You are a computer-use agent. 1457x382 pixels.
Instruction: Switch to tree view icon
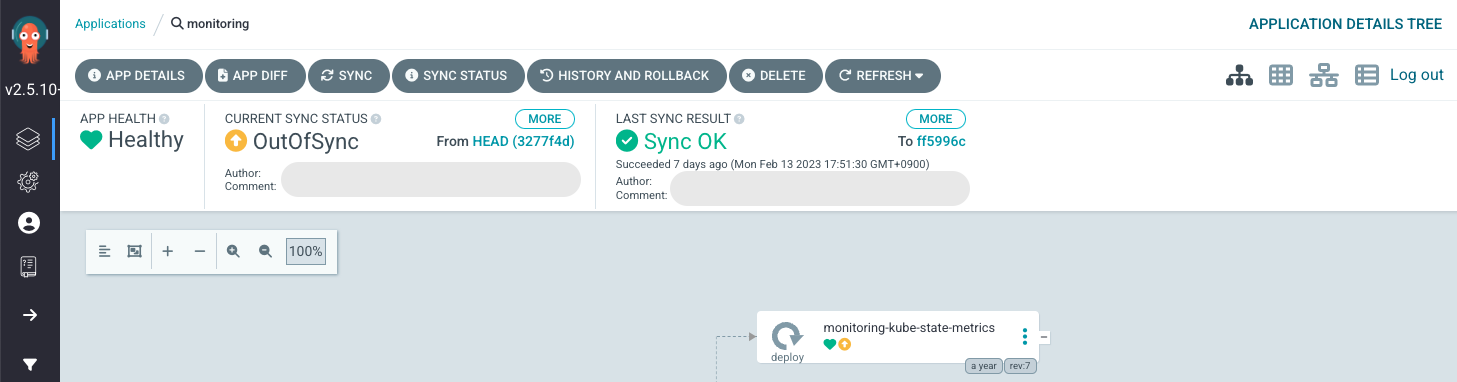(x=1240, y=75)
